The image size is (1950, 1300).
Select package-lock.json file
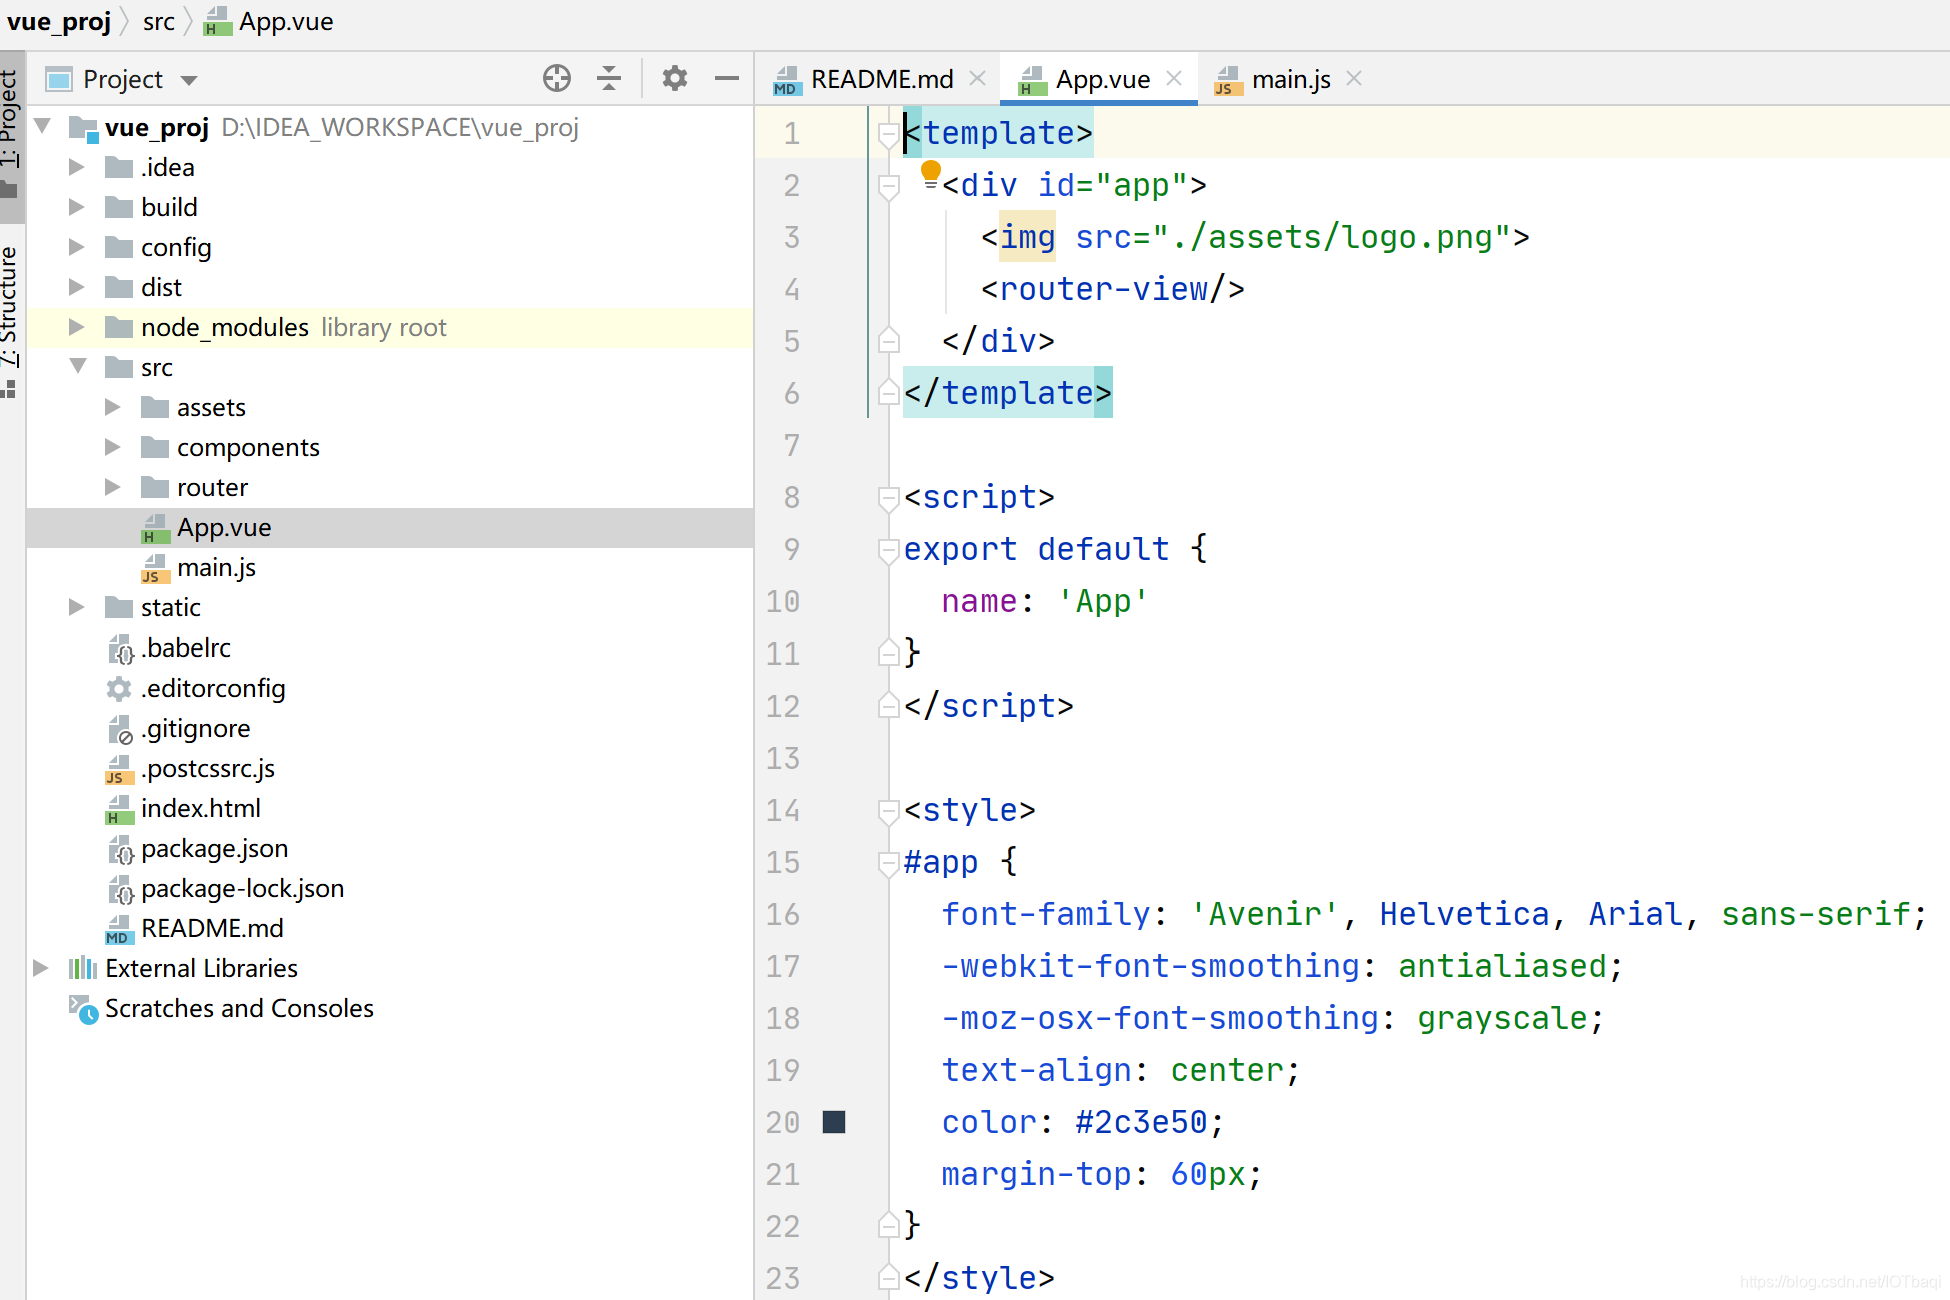[390, 888]
